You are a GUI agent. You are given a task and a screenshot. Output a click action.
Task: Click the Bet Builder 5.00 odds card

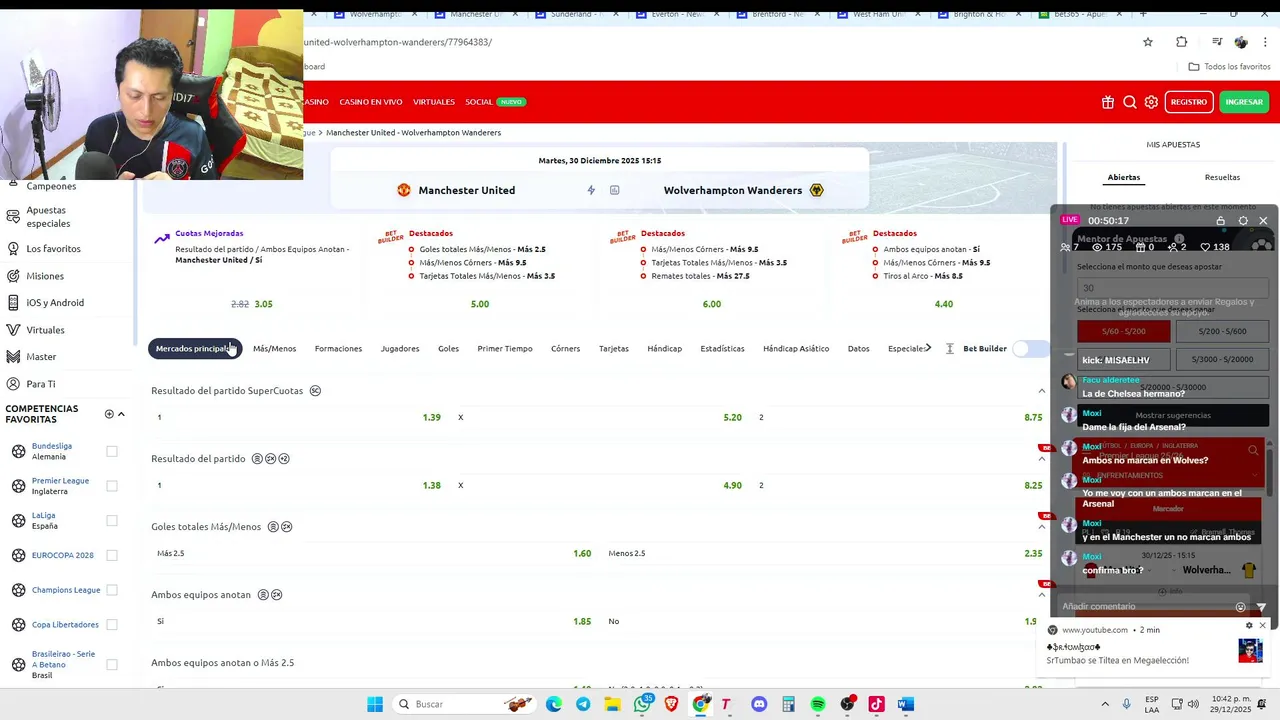(x=480, y=304)
